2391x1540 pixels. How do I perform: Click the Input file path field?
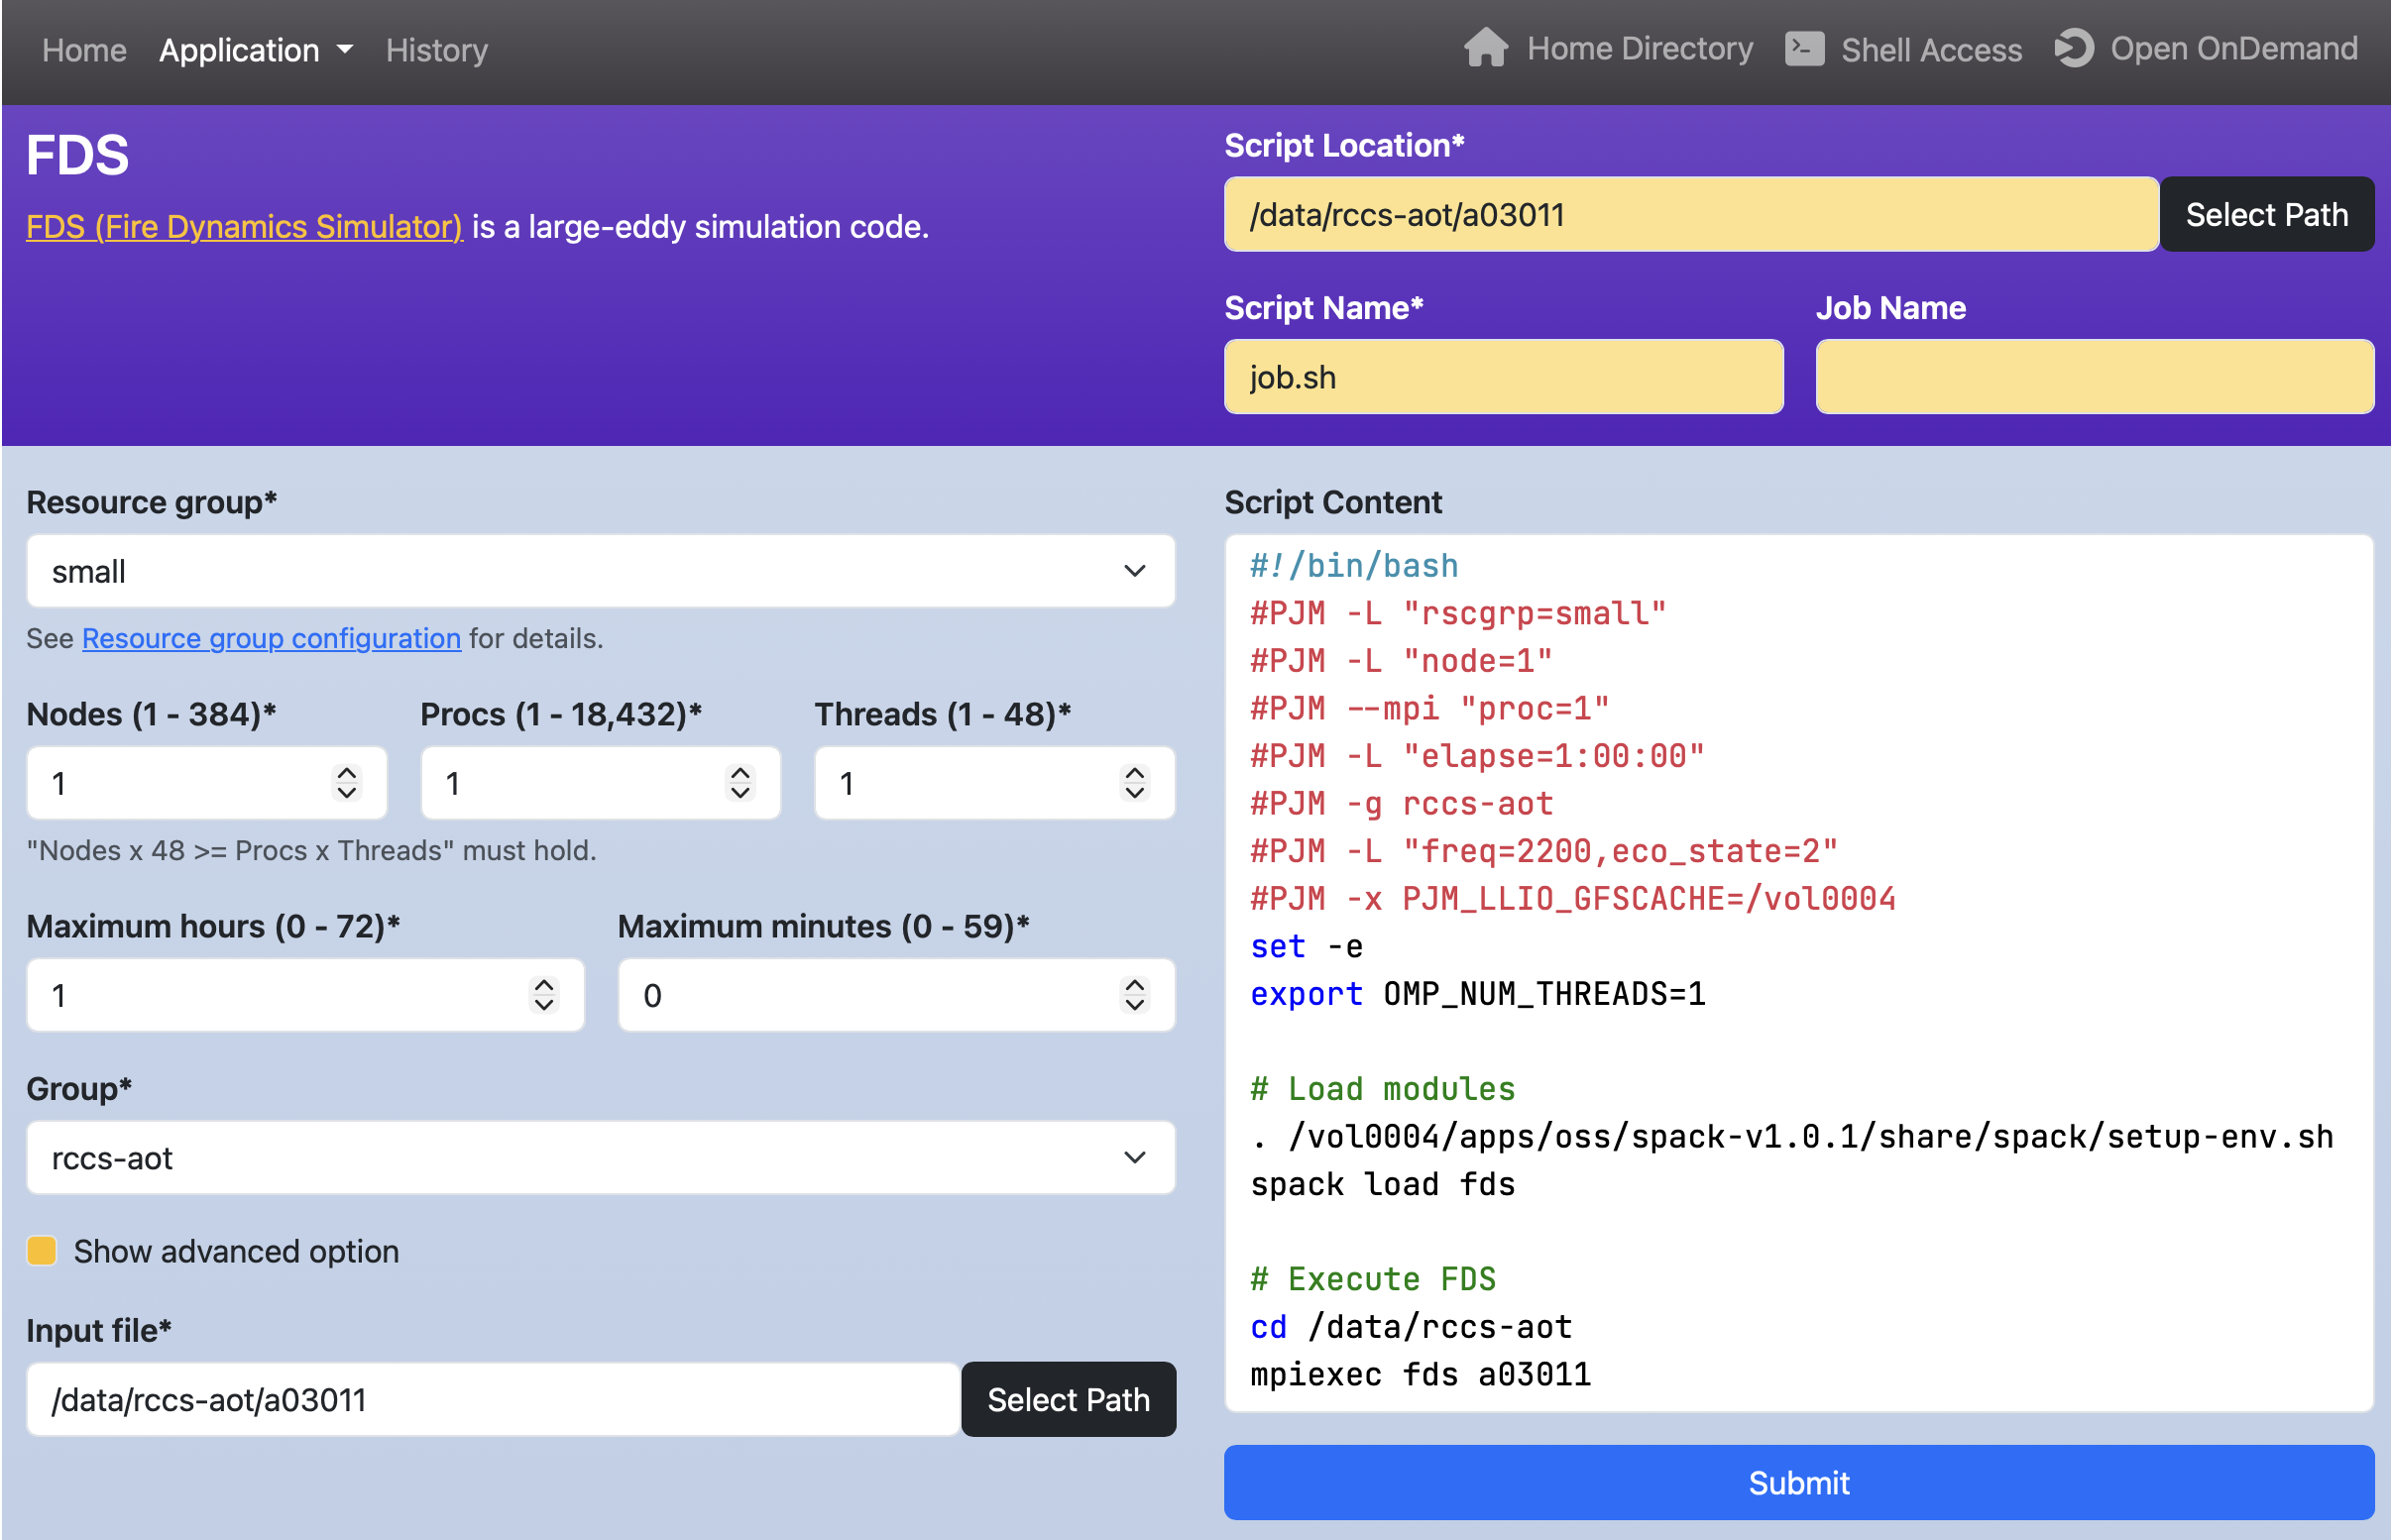(x=493, y=1399)
